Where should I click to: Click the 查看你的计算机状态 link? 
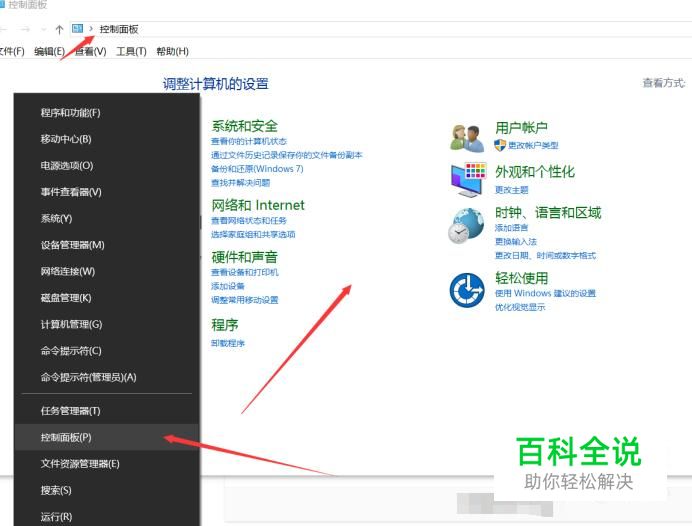tap(249, 141)
